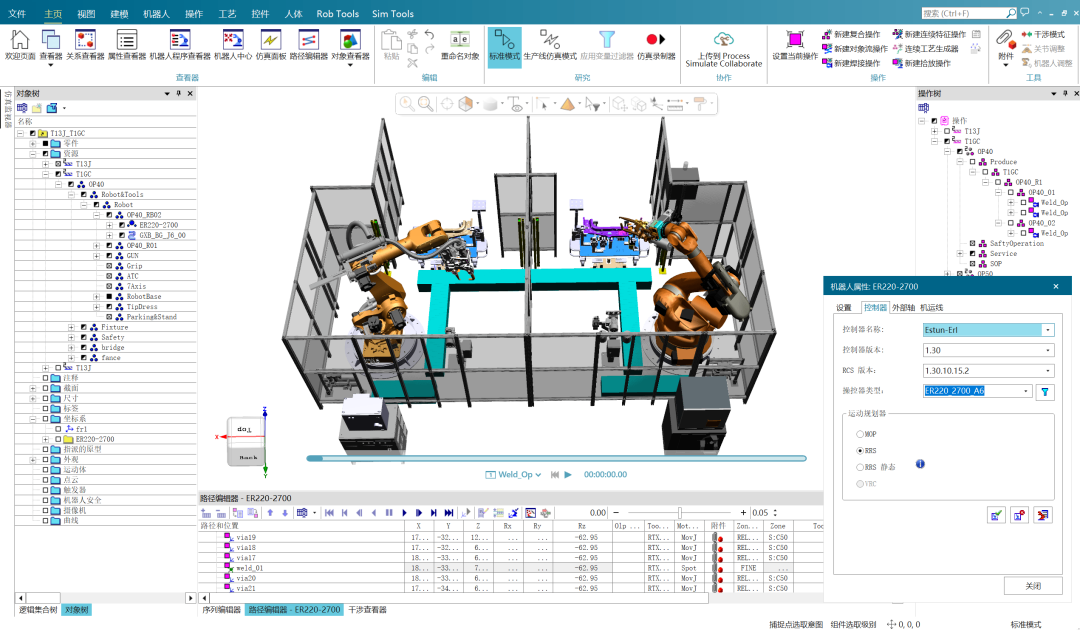Click the 仿真录制器 record icon

click(656, 44)
